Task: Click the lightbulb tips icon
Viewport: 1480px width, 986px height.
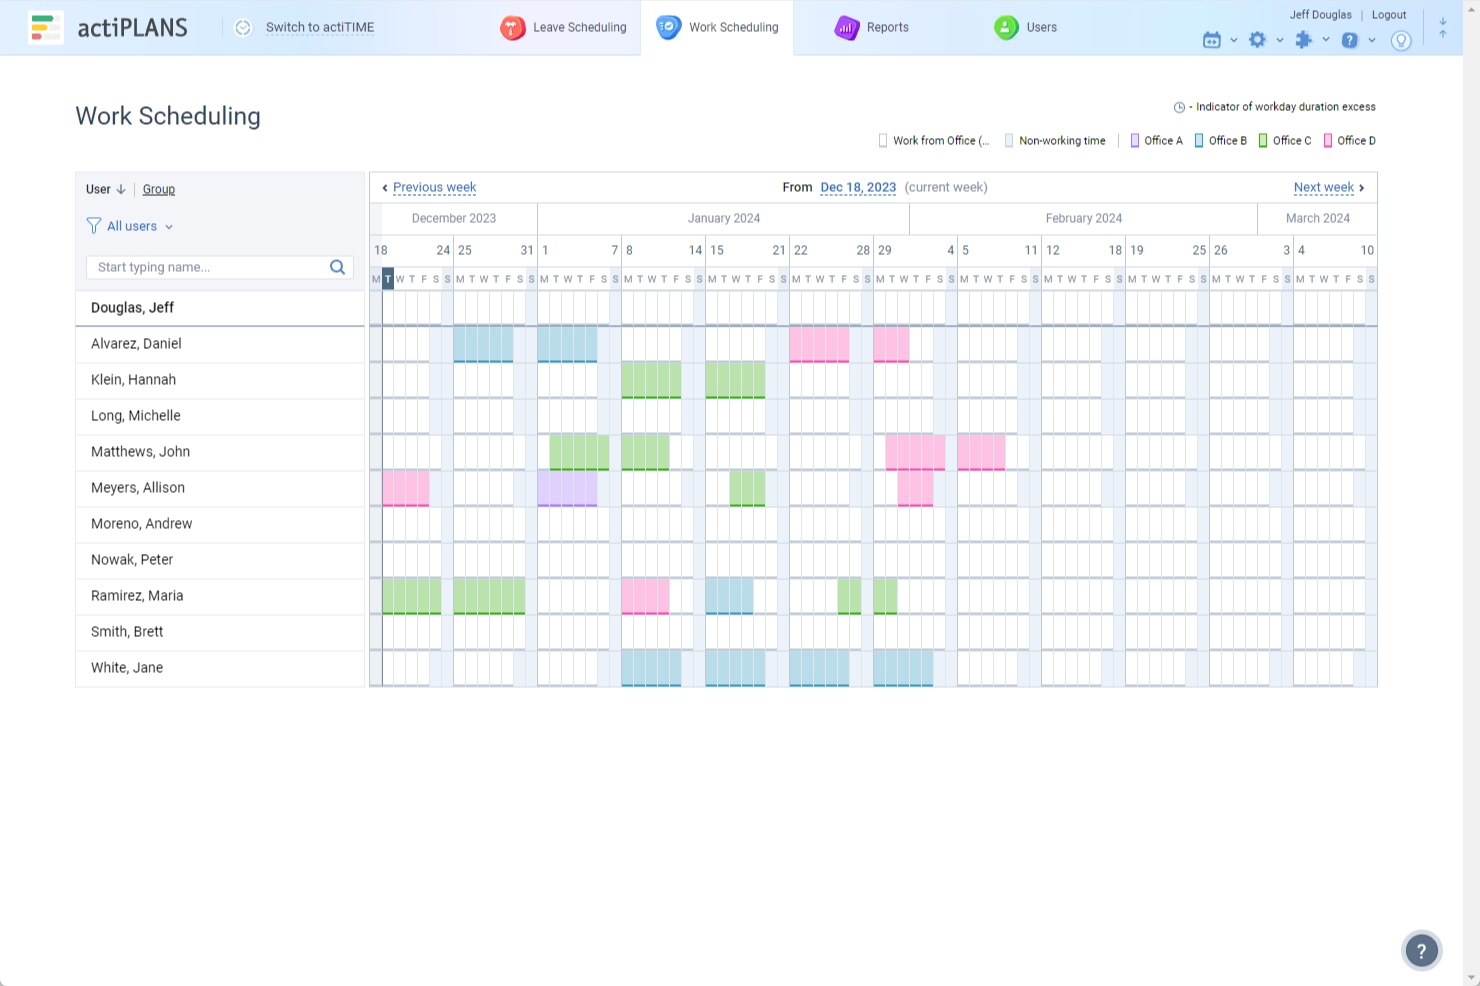Action: (x=1401, y=40)
